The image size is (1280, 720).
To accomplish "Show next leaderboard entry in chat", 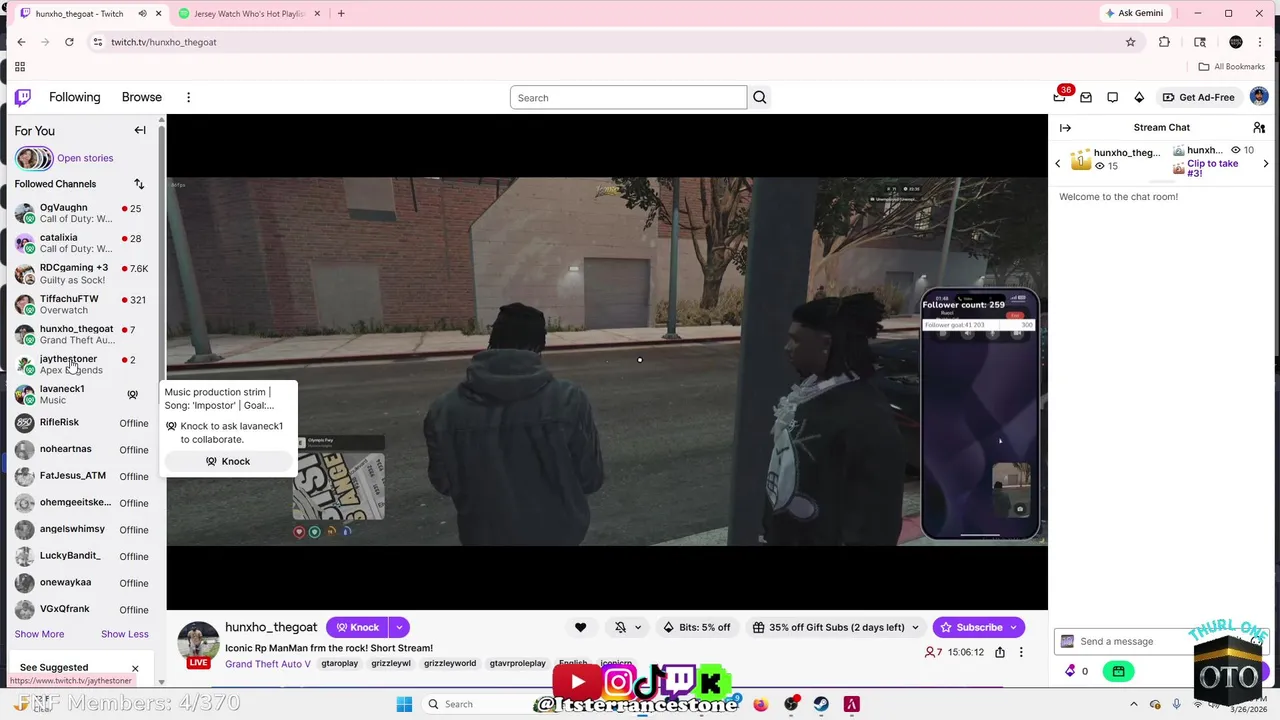I will (x=1266, y=163).
